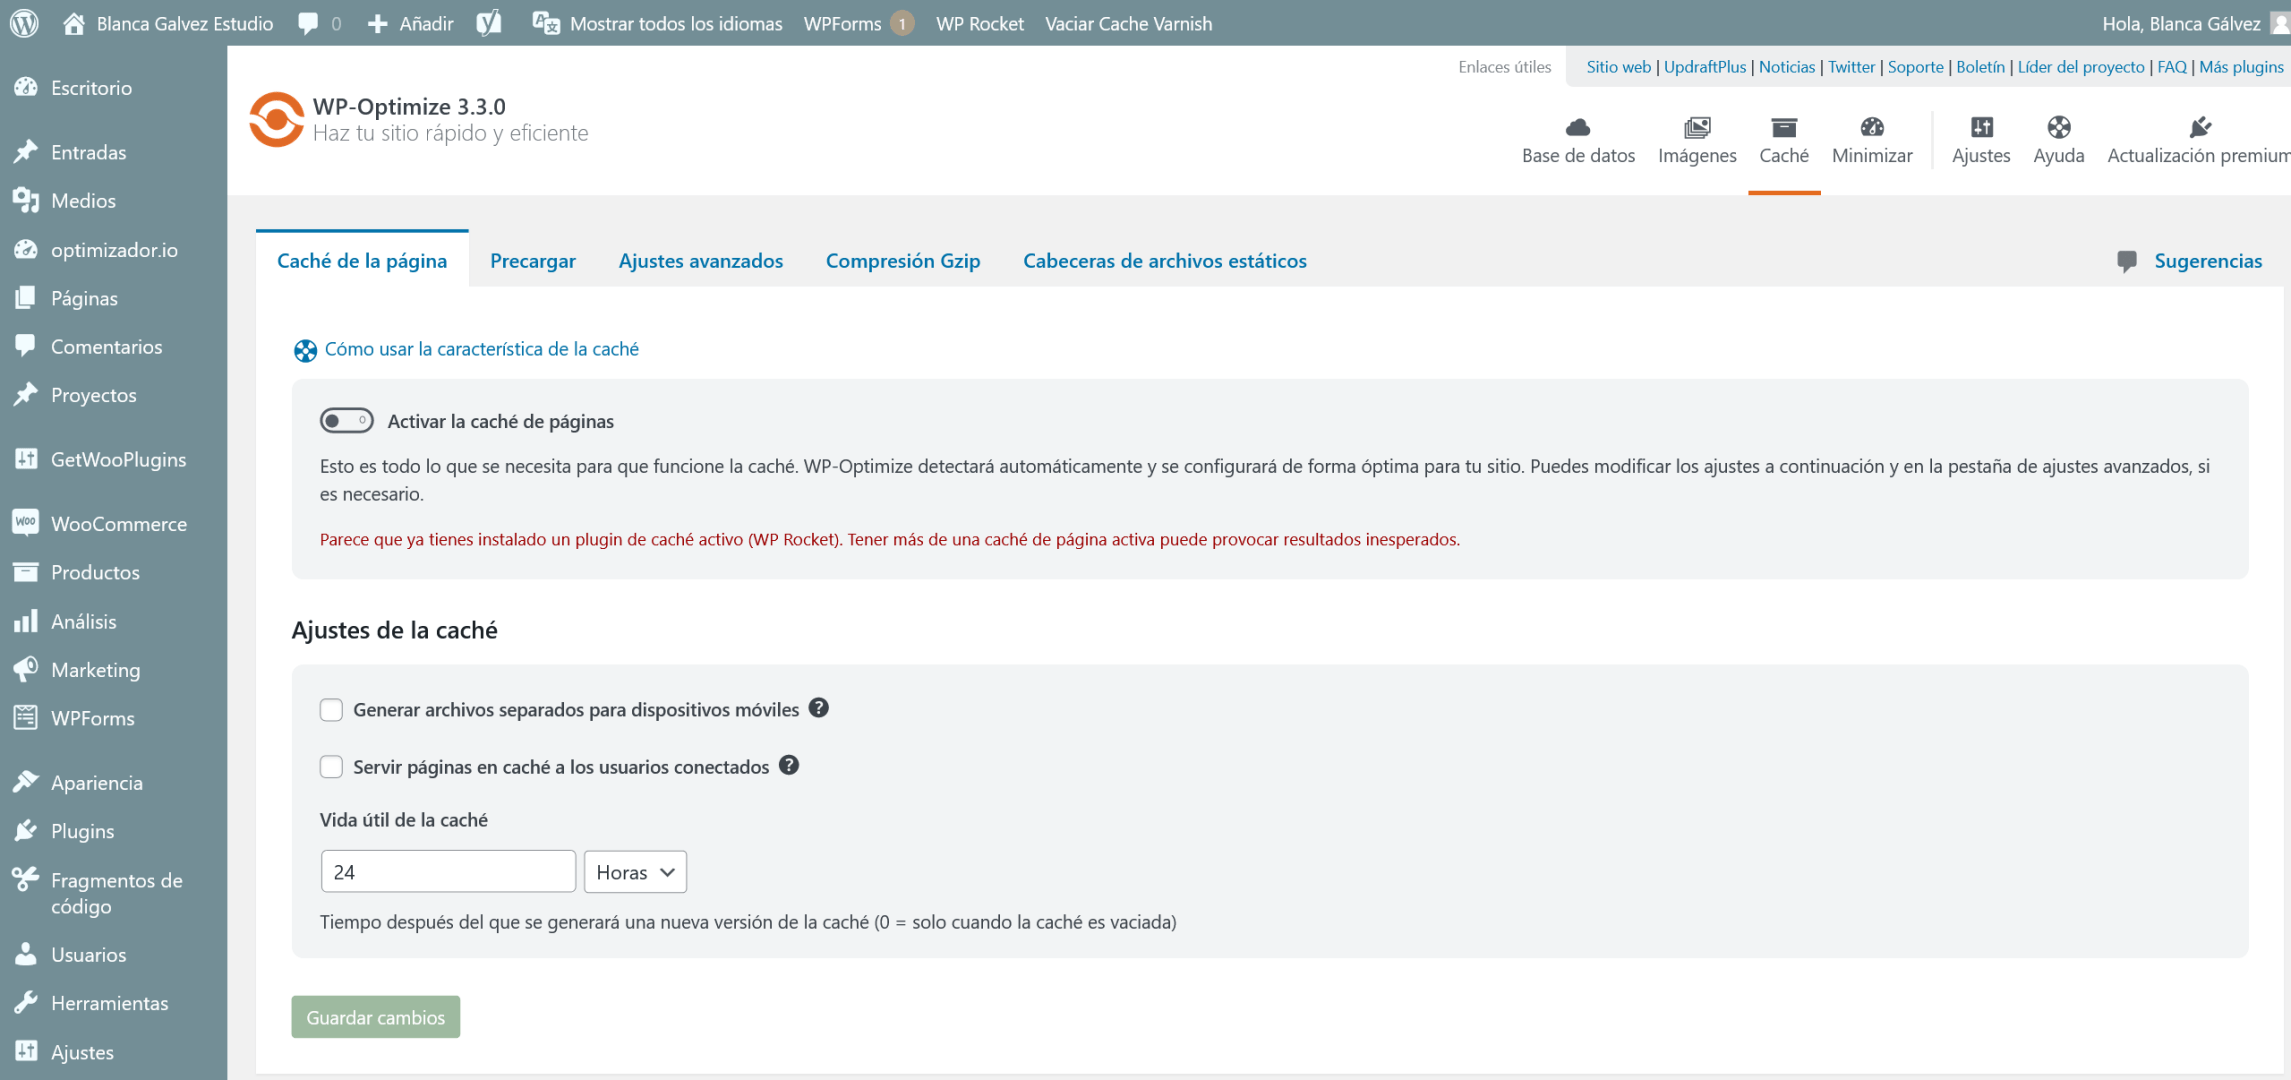Open Minimizar gauge icon
The width and height of the screenshot is (2291, 1080).
(1872, 127)
